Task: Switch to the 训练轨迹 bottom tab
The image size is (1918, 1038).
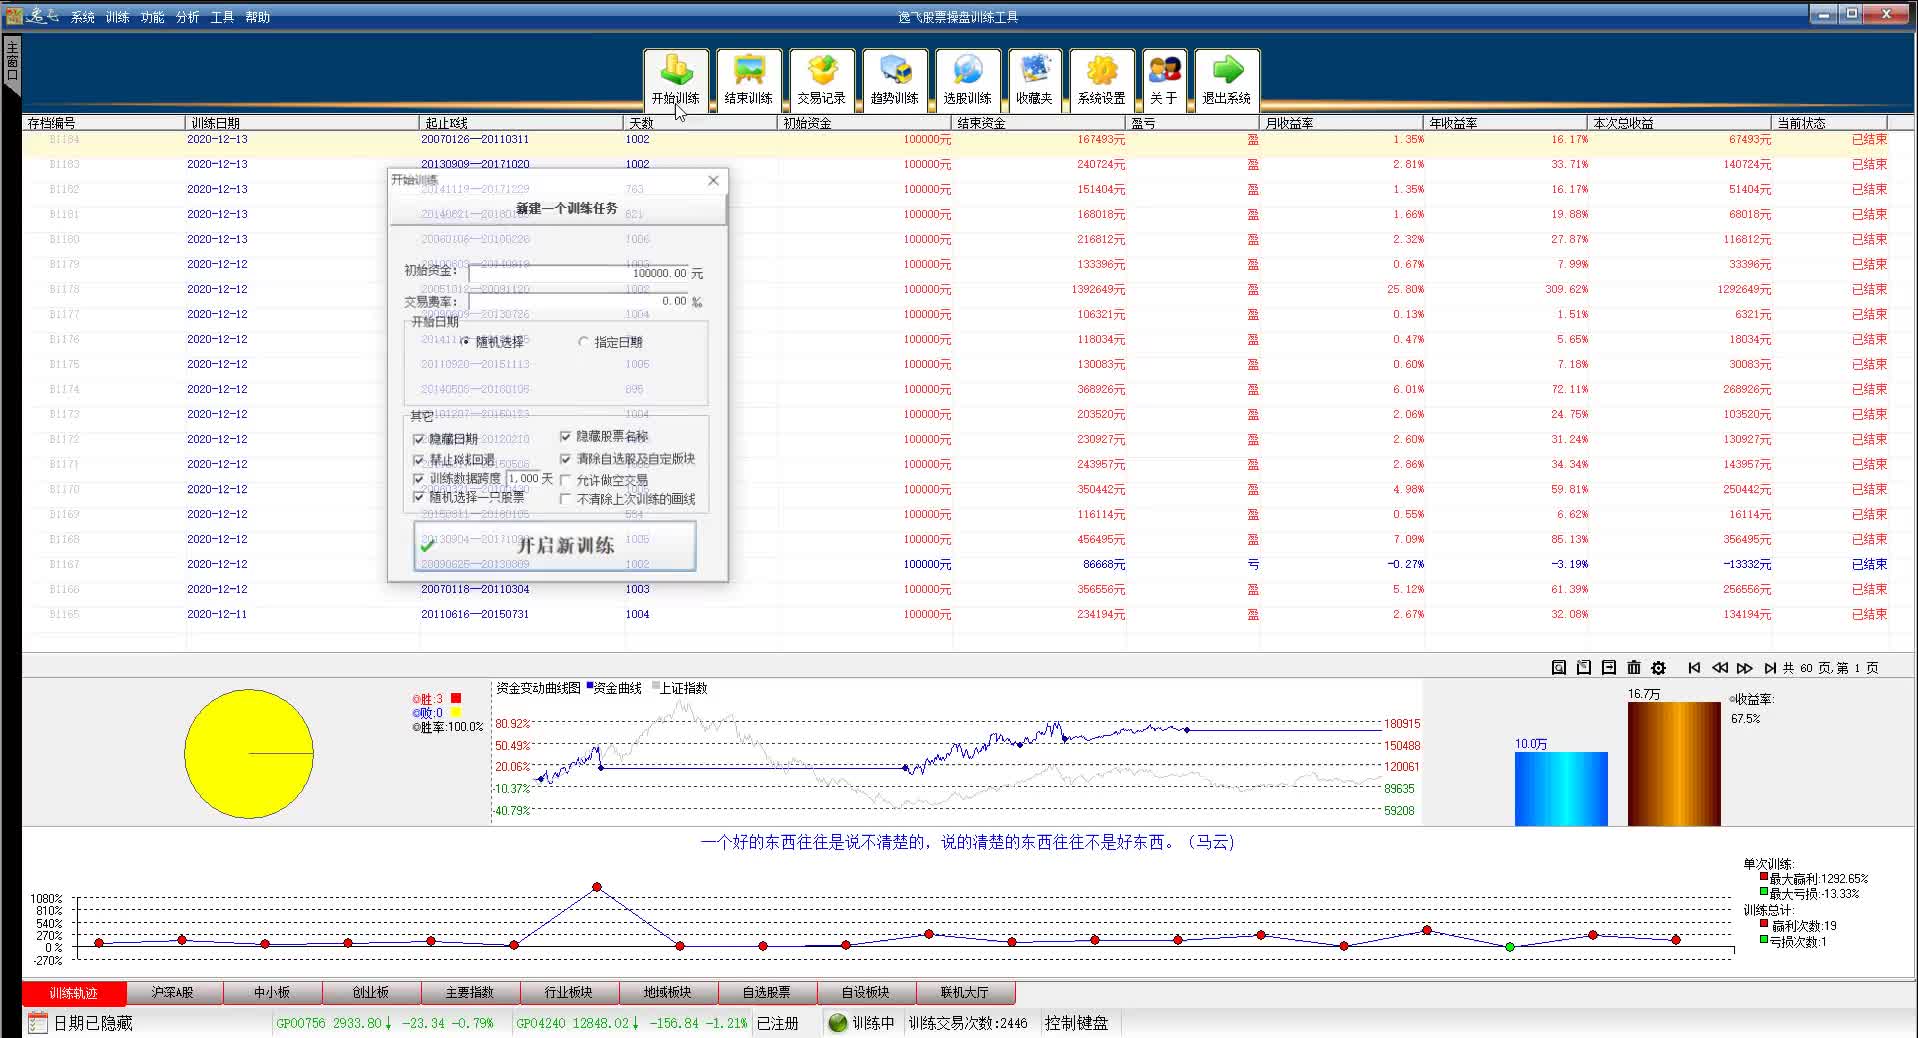Action: click(x=74, y=993)
